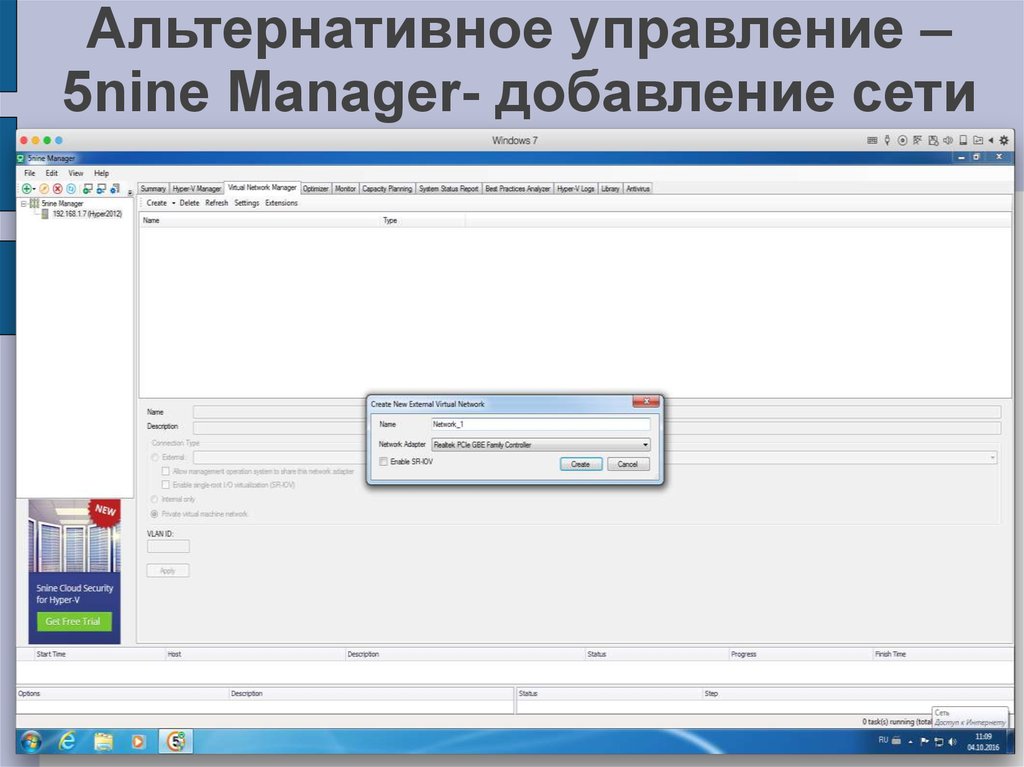This screenshot has width=1024, height=767.
Task: Open Windows Media Player taskbar icon
Action: click(x=138, y=742)
